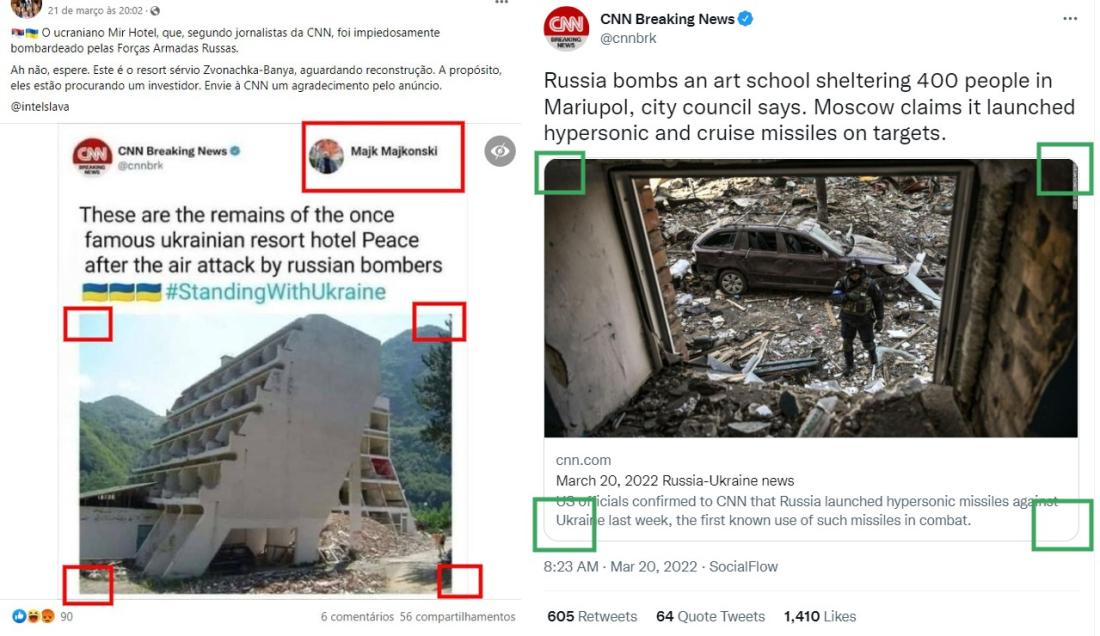This screenshot has width=1100, height=636.
Task: Click the poster's profile picture at top left
Action: 26,8
